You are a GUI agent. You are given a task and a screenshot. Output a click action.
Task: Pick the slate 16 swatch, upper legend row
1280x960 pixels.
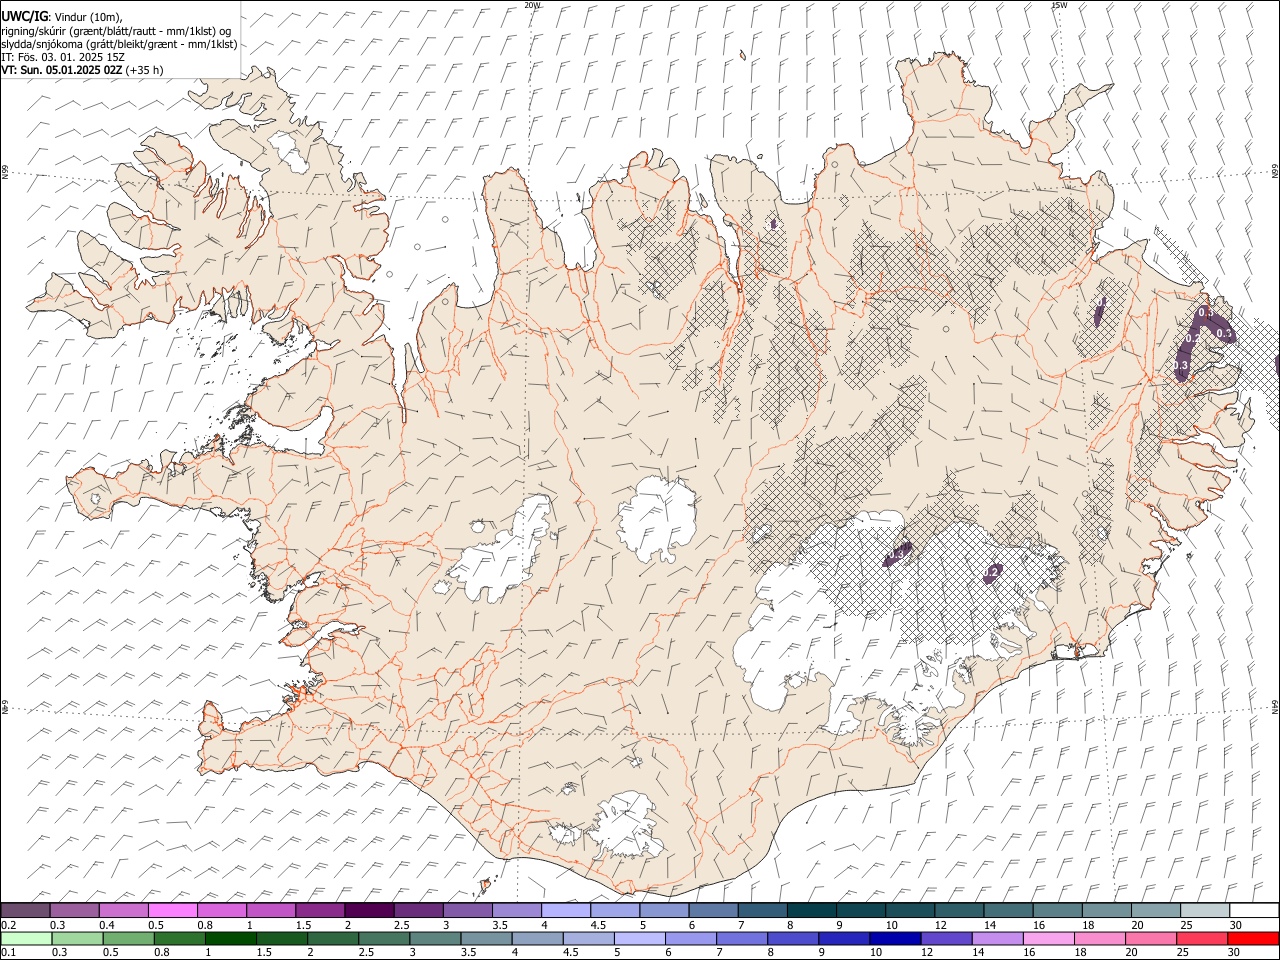click(x=1058, y=911)
